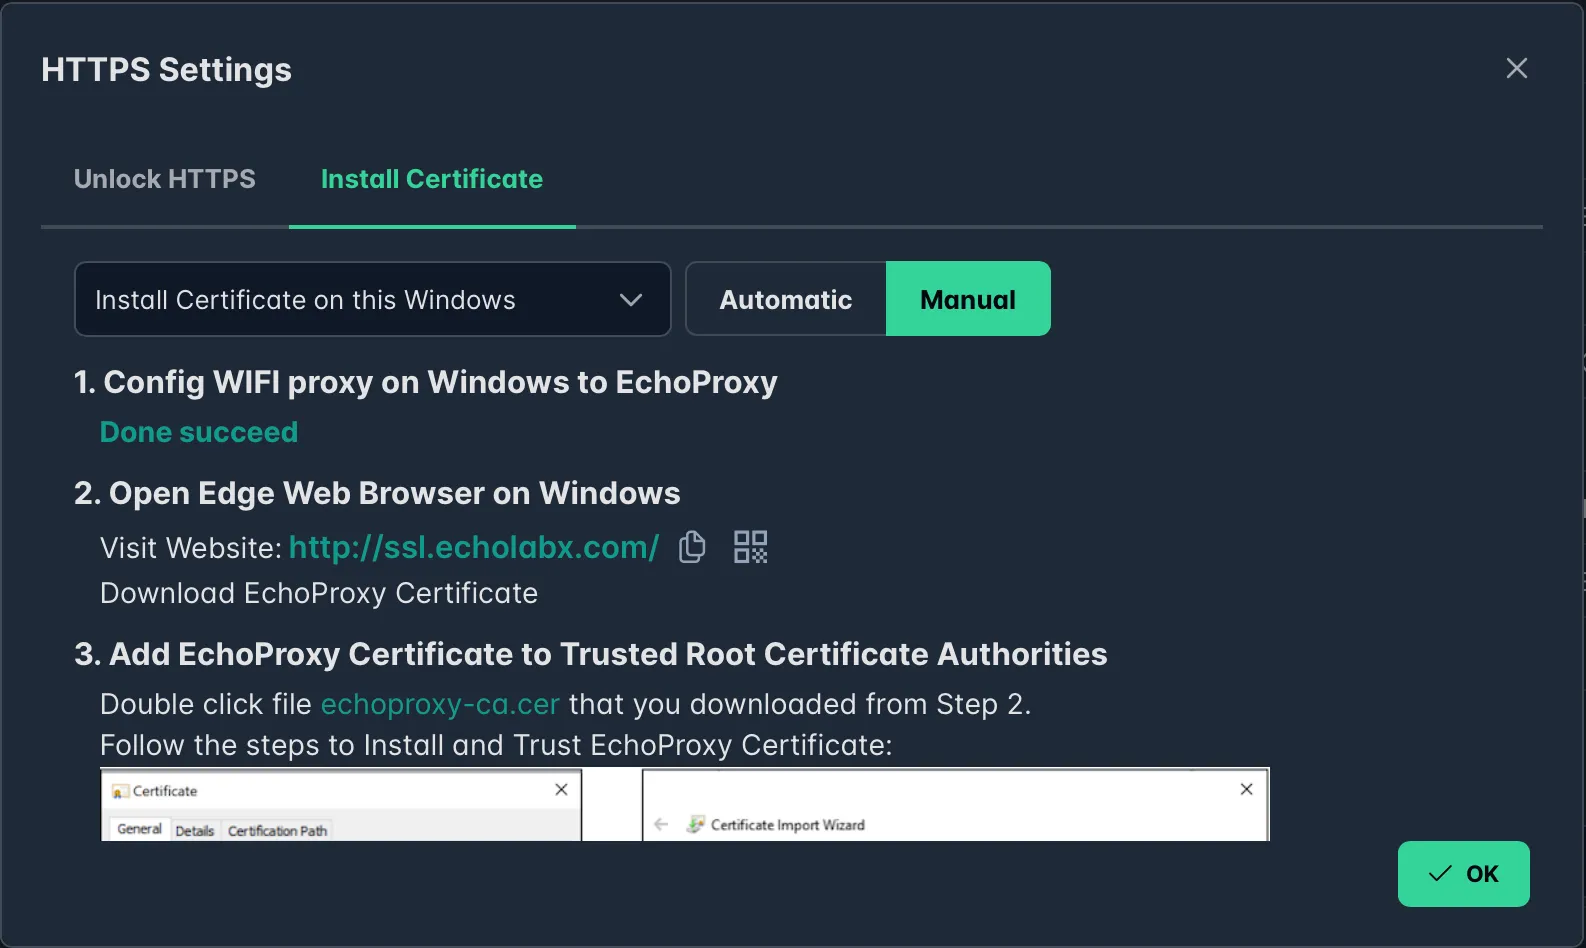Screen dimensions: 1586x948
Task: Click Download EchoProxy Certificate text
Action: pos(319,593)
